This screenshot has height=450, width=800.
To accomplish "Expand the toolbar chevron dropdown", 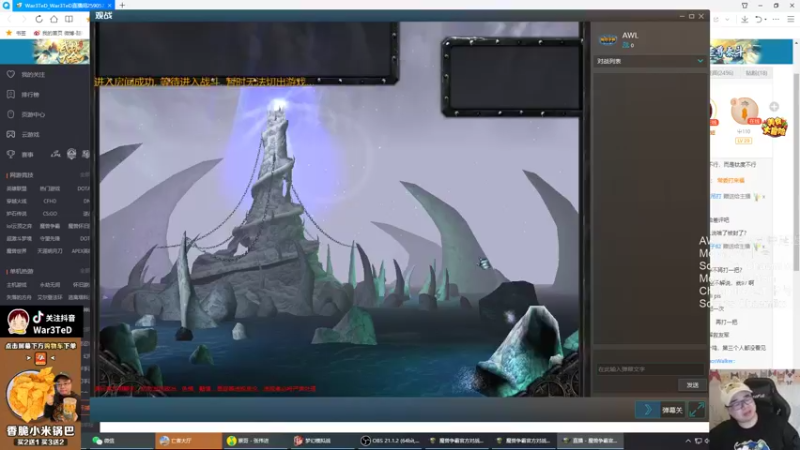I will (727, 20).
